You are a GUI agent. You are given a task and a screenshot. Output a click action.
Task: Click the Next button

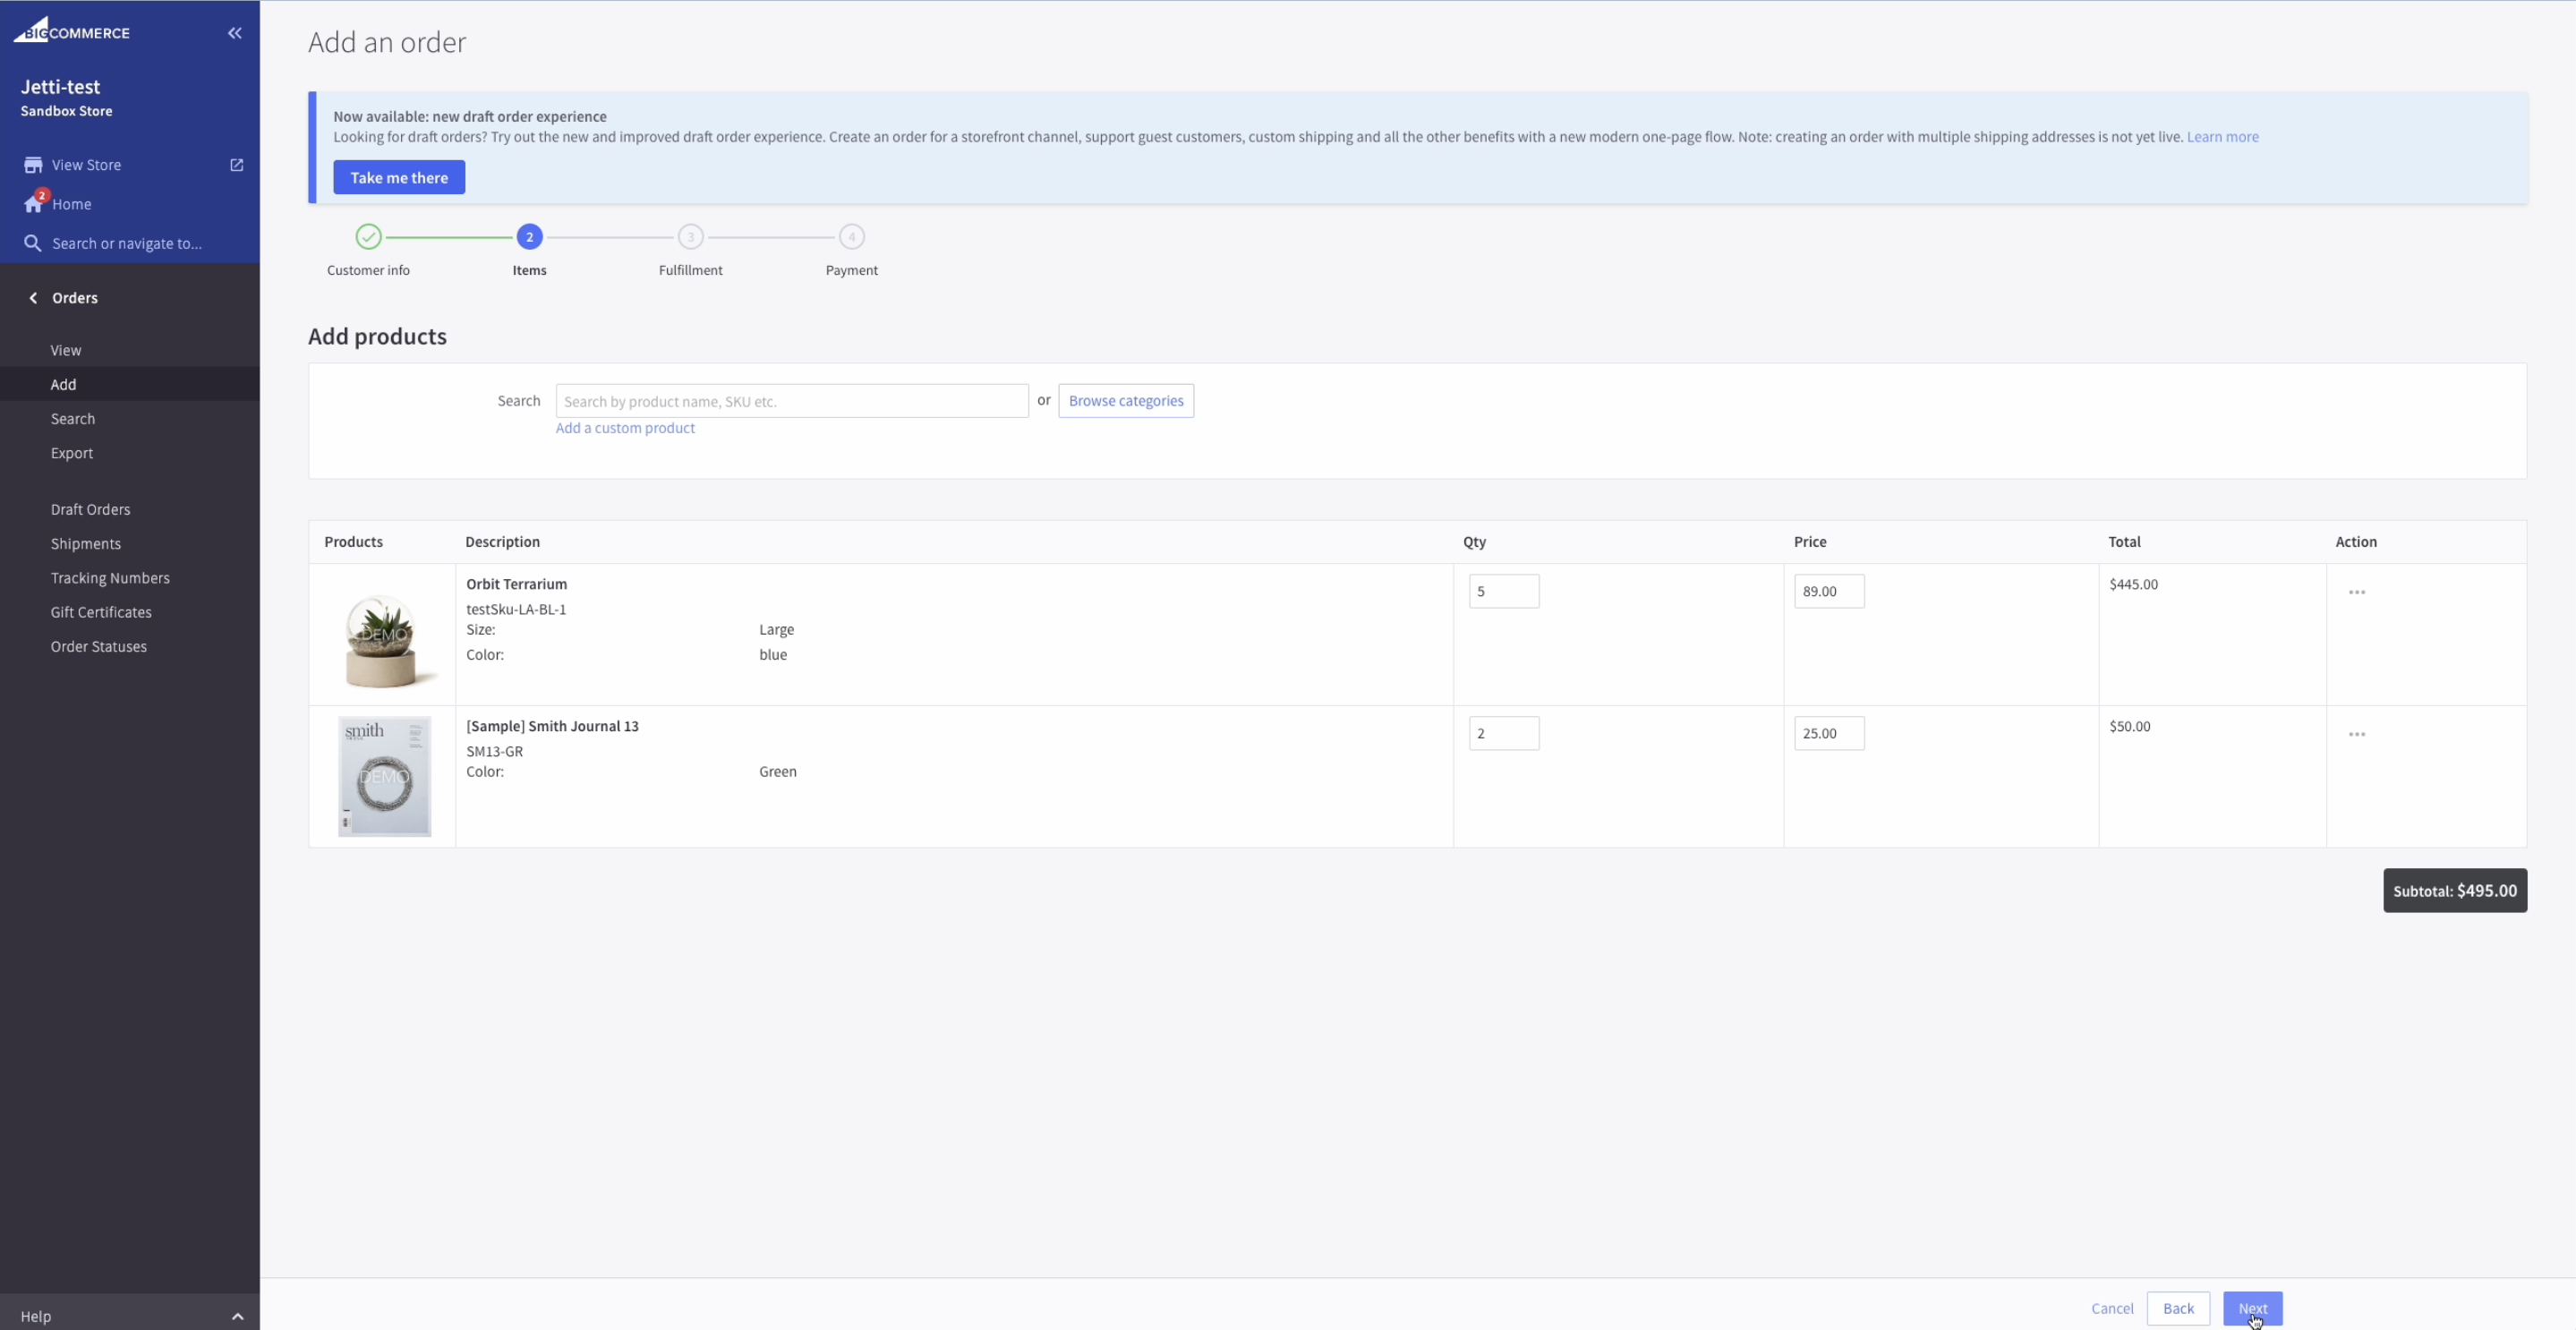coord(2253,1308)
